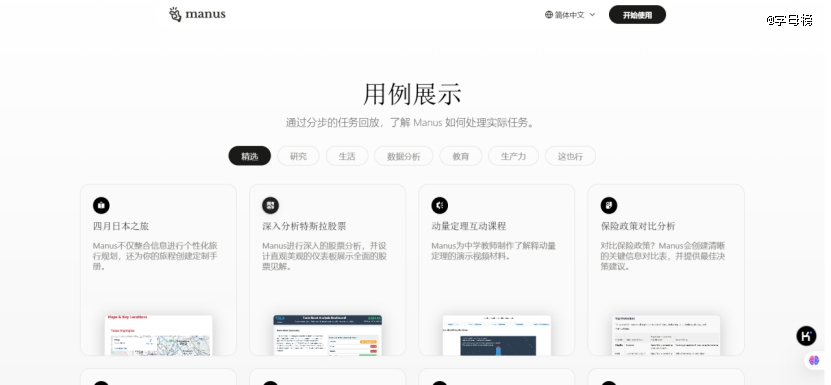Click the icon on 动量定理互动课程 card
Image resolution: width=831 pixels, height=385 pixels.
tap(439, 205)
